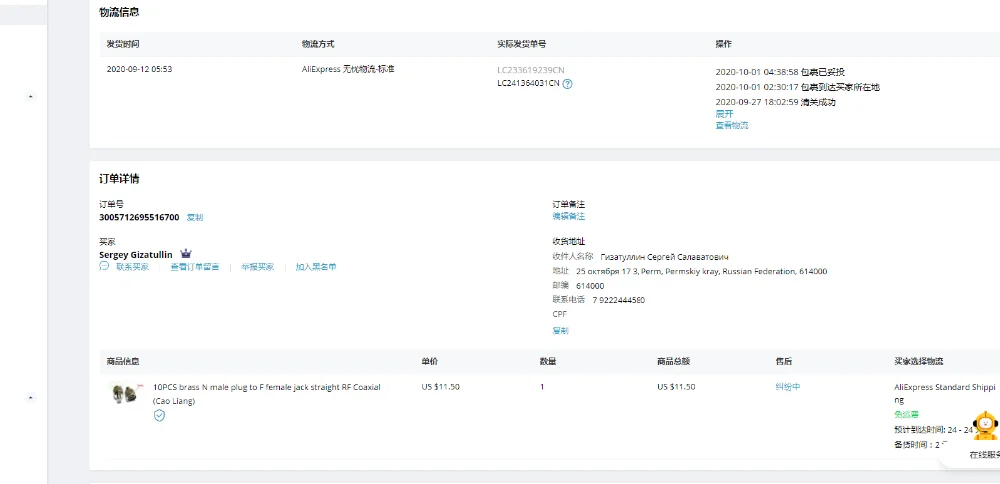Collapse the upper sidebar section arrow
1000x484 pixels.
click(29, 97)
